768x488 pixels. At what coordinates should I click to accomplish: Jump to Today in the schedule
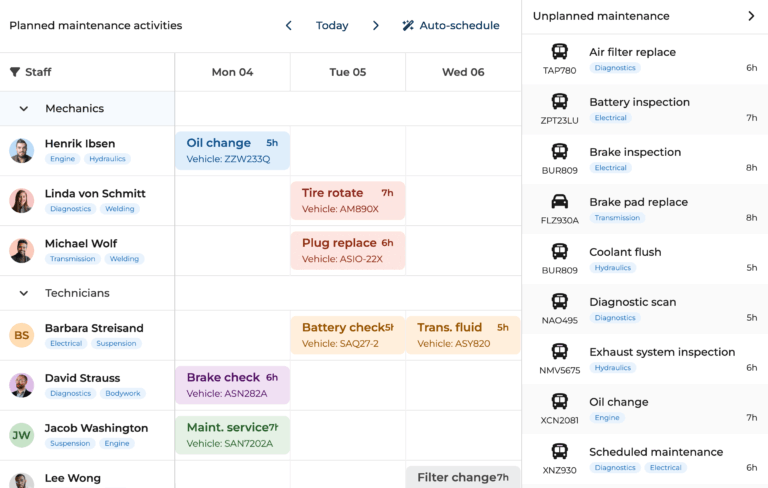(x=332, y=26)
